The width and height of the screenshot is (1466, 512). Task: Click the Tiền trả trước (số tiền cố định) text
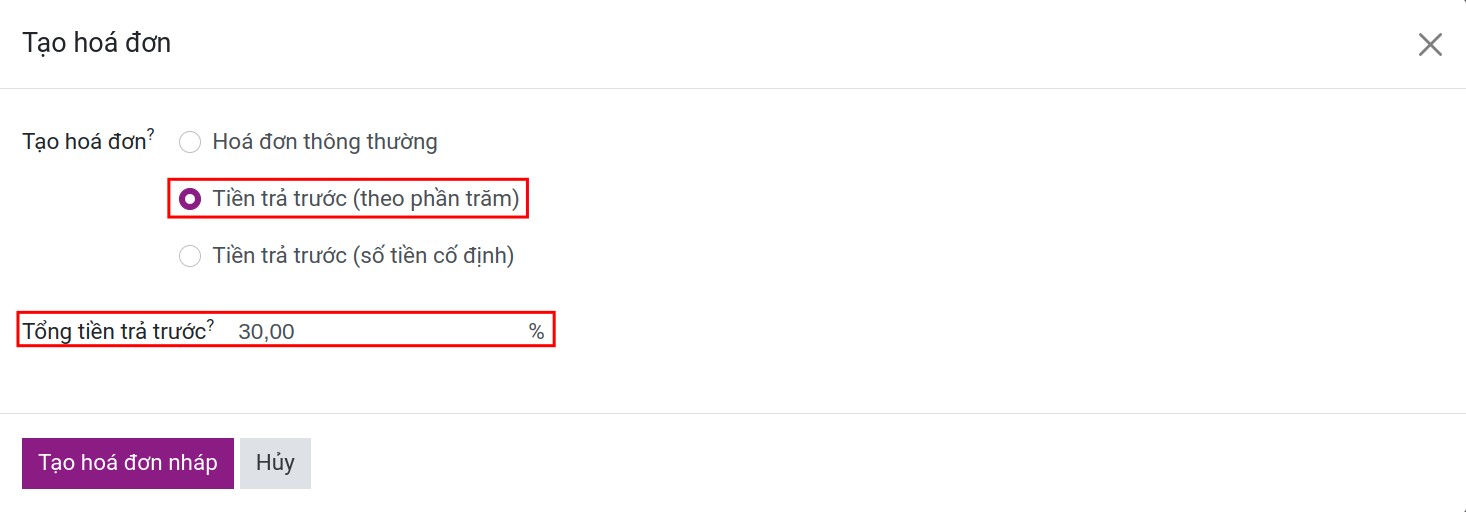pos(363,256)
